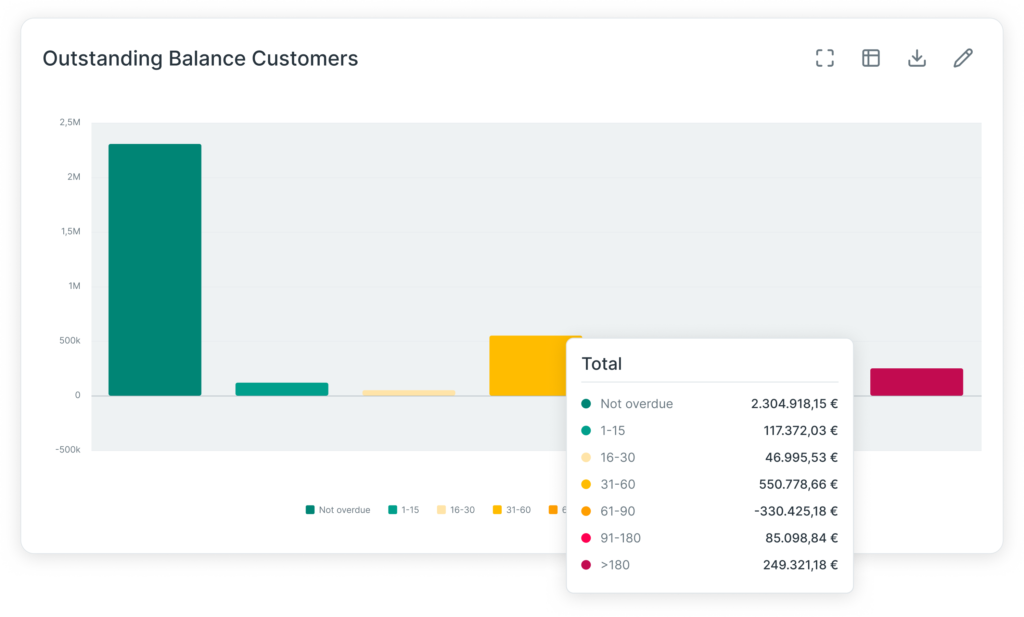Screen dimensions: 1024x617
Task: Click the 249.321,18 € value
Action: 800,565
